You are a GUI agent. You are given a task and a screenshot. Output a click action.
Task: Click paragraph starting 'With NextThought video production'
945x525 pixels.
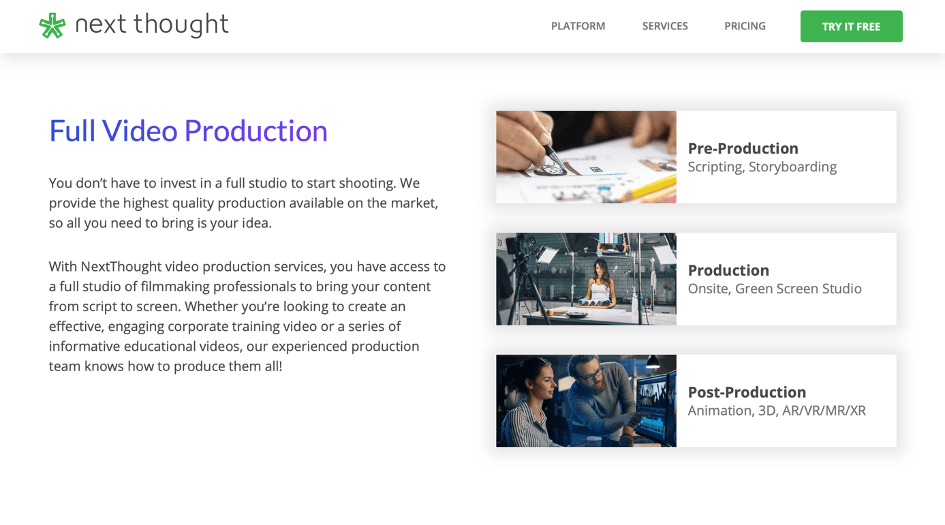247,316
